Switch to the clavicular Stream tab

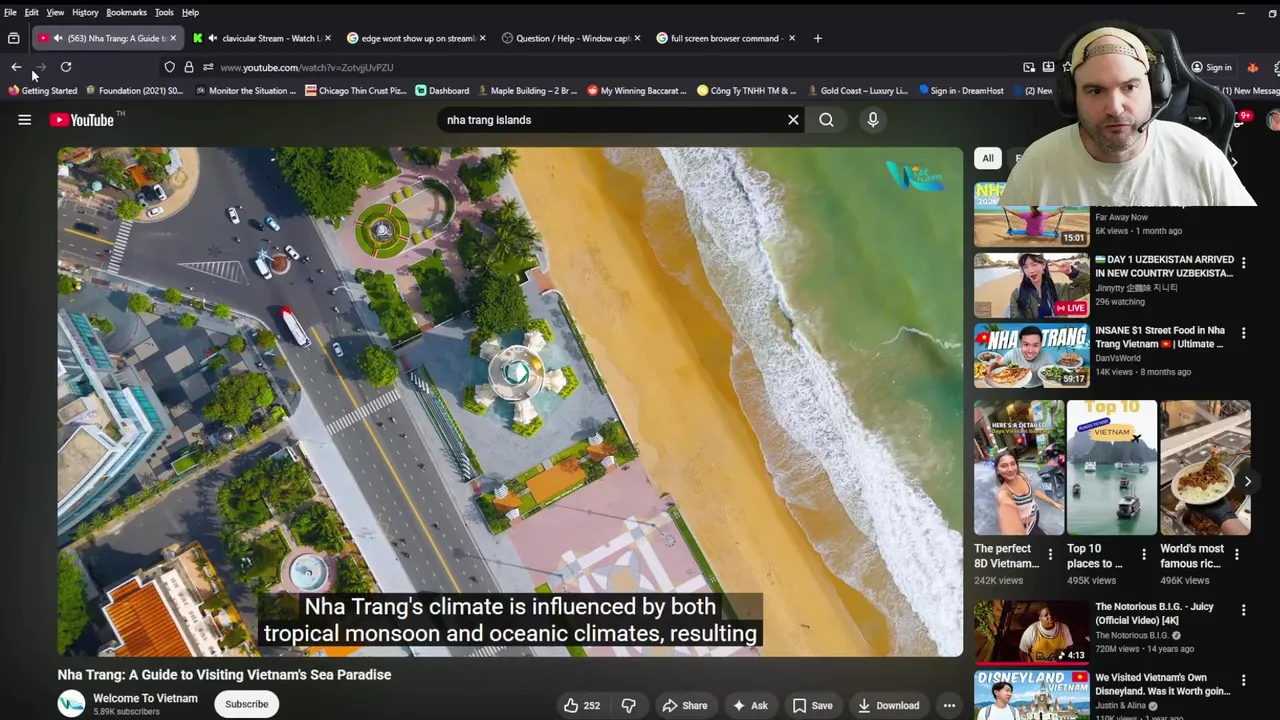[x=262, y=38]
